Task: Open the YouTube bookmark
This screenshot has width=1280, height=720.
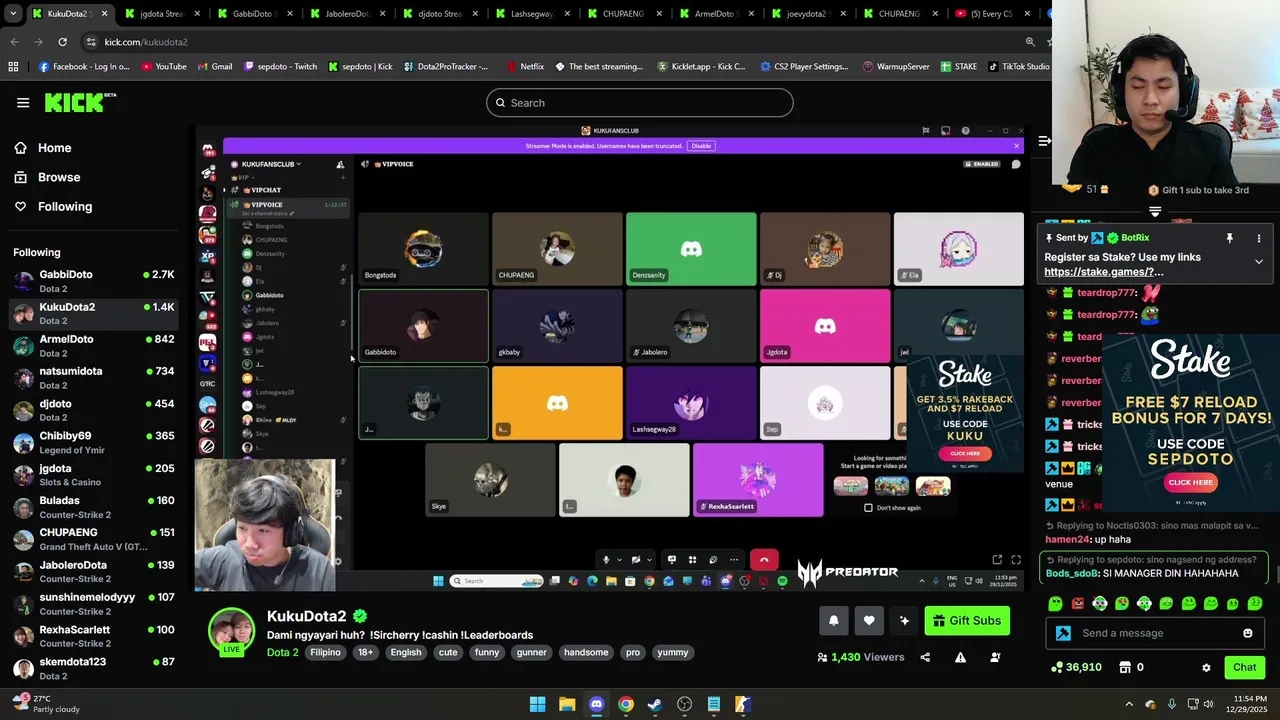Action: pos(164,67)
